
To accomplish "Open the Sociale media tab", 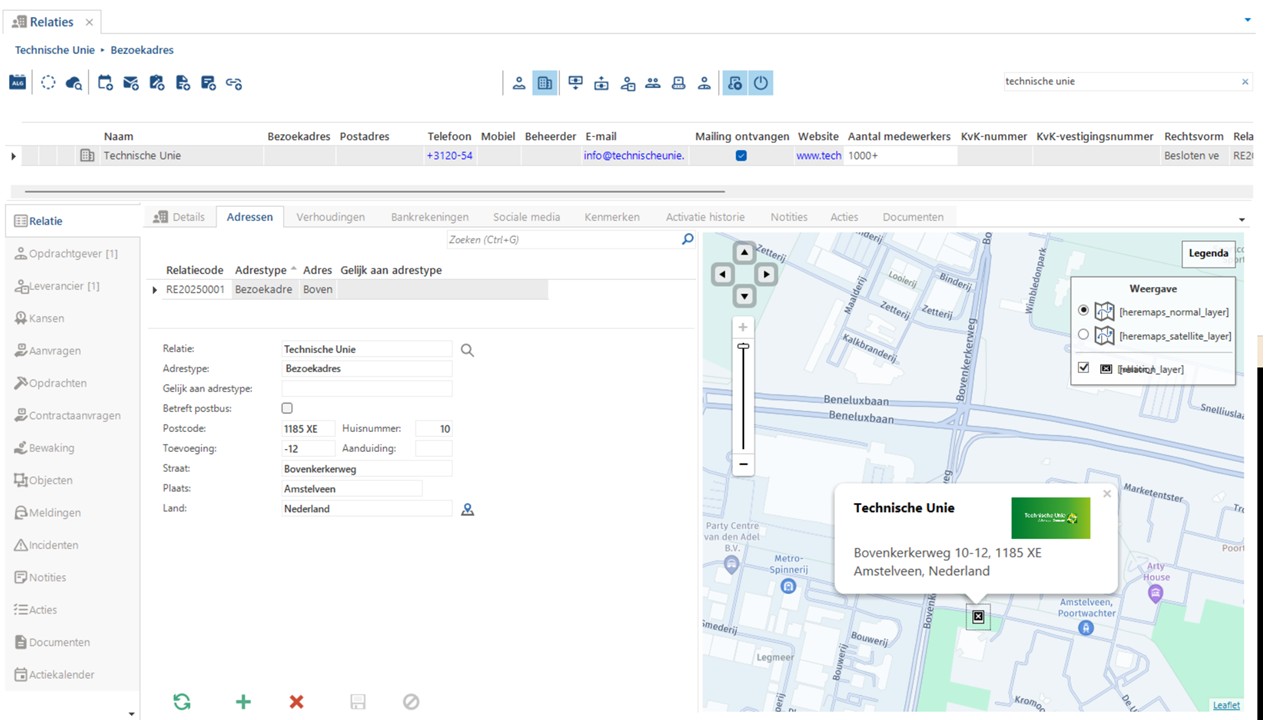I will (526, 217).
